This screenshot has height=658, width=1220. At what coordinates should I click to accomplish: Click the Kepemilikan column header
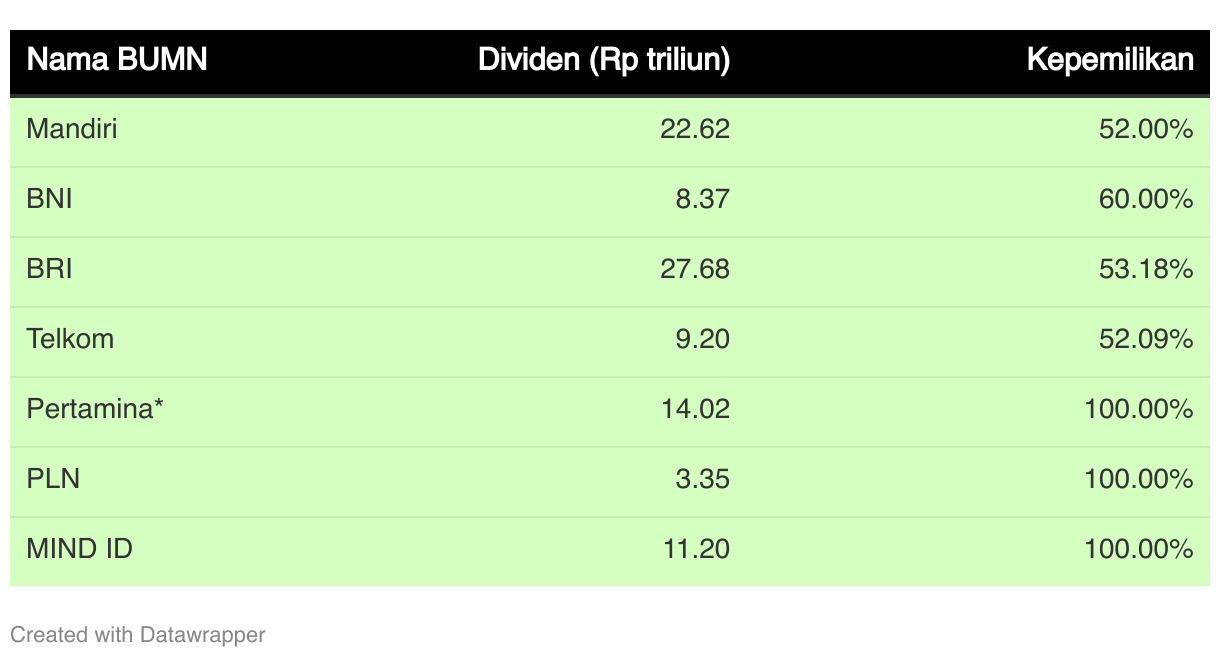pyautogui.click(x=1110, y=60)
